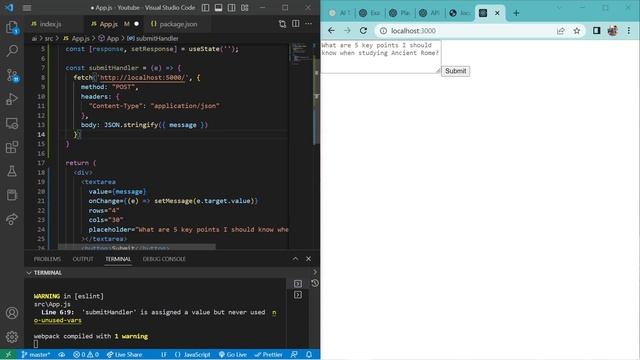Go back in the browser
Screen dimensions: 640x360
tap(331, 31)
